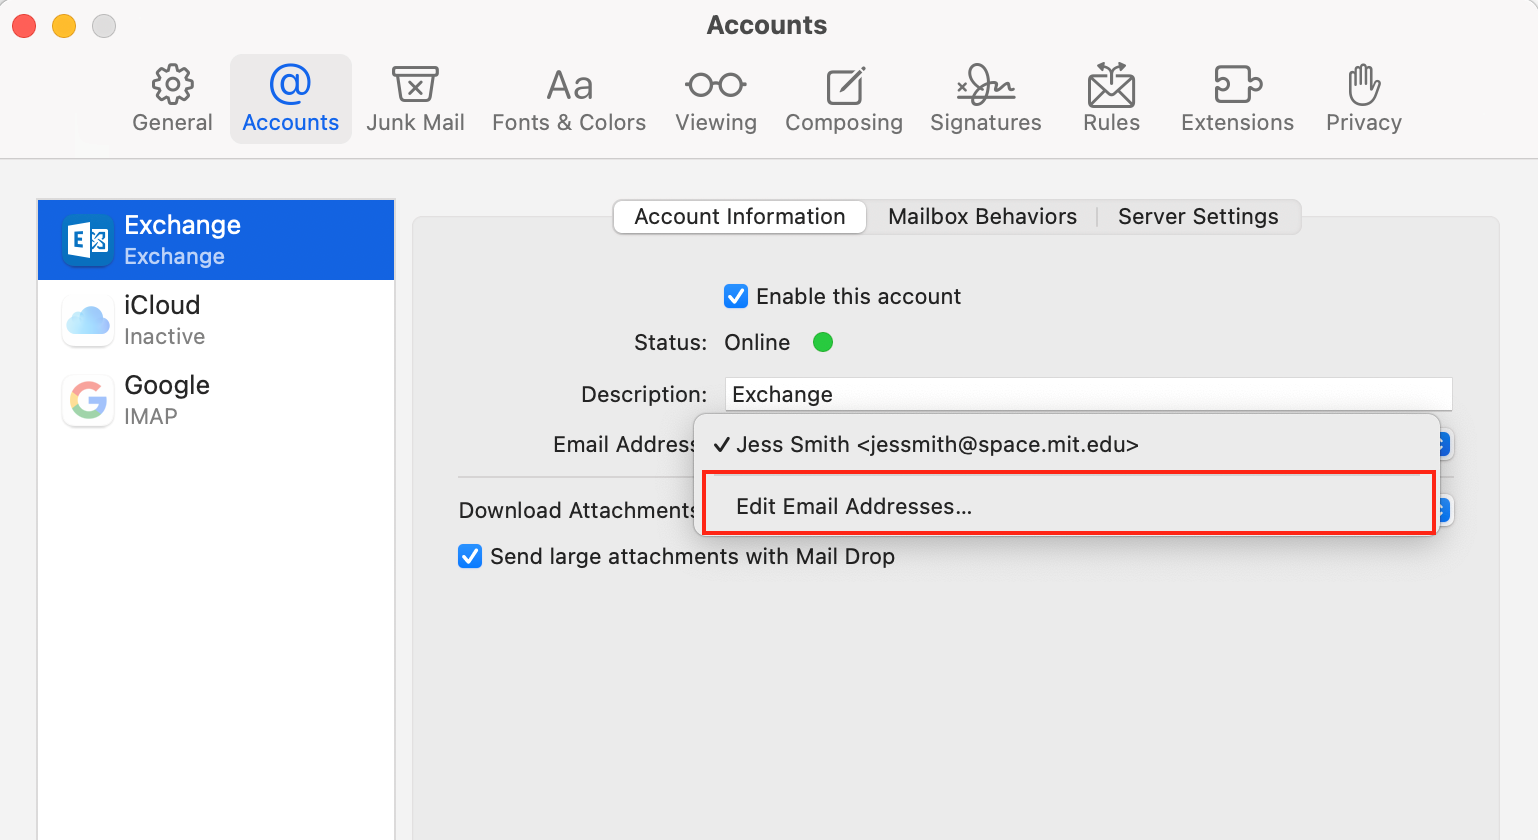Select the Google IMAP account
This screenshot has height=840, width=1538.
click(x=216, y=400)
